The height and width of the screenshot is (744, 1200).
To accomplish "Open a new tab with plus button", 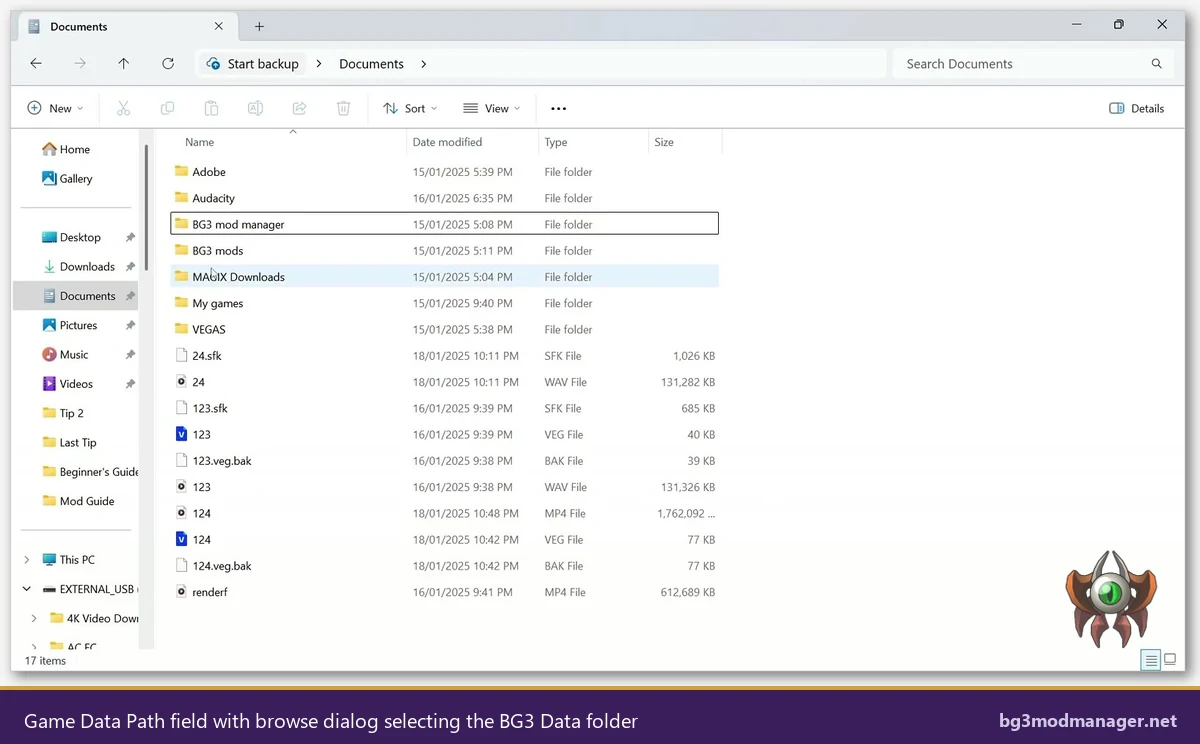I will 259,26.
